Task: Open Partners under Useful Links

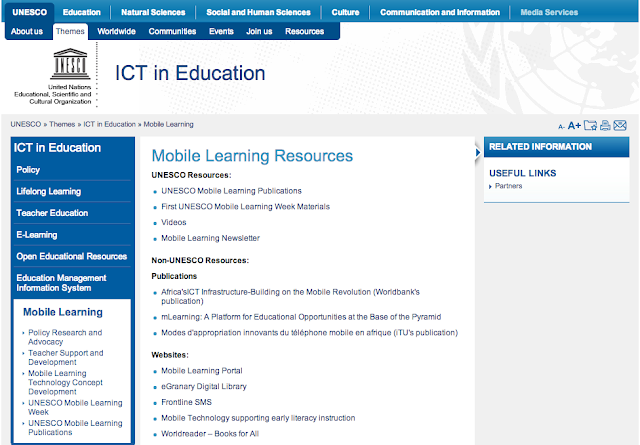Action: [508, 186]
